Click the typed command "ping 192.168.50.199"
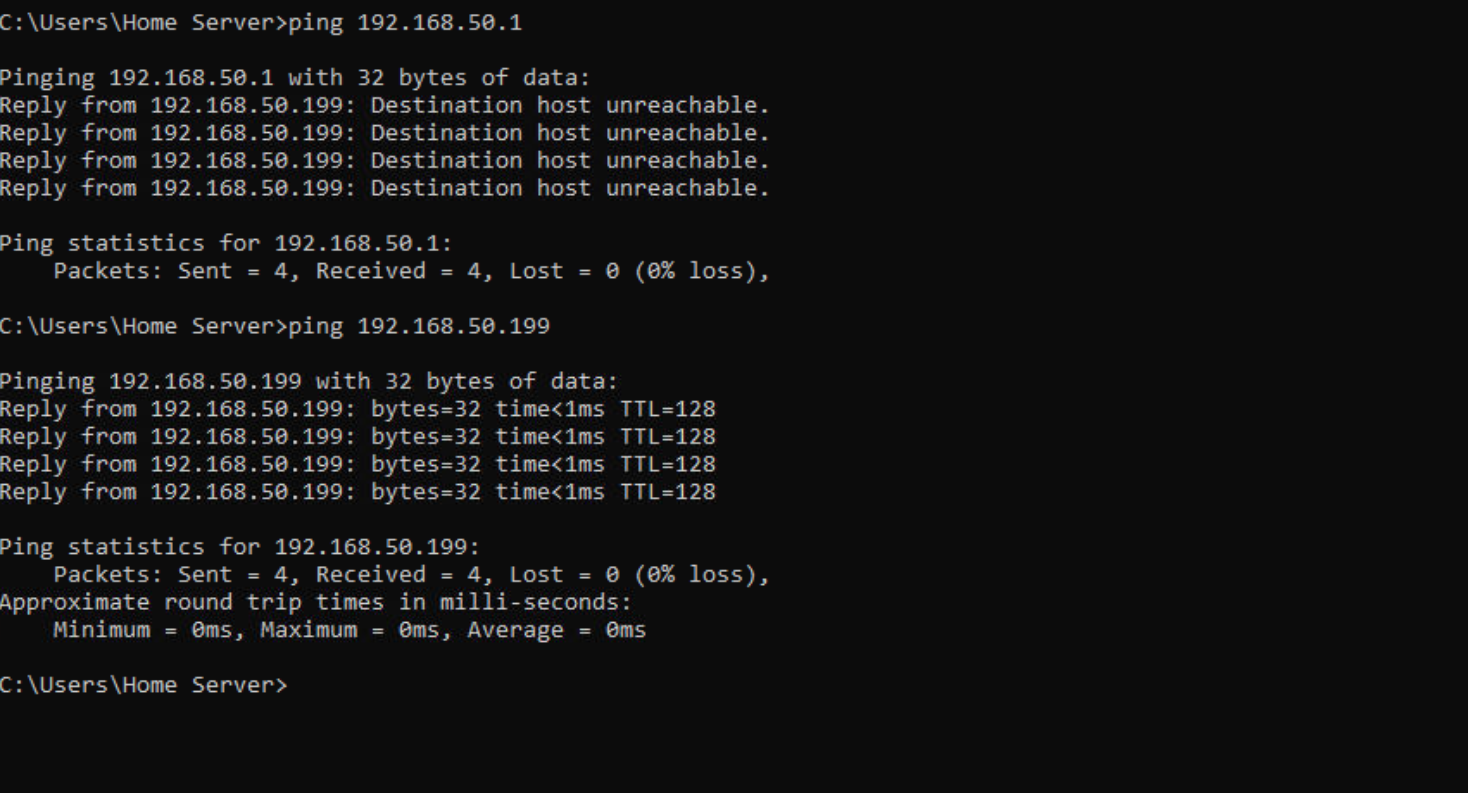The height and width of the screenshot is (793, 1468). [x=419, y=326]
